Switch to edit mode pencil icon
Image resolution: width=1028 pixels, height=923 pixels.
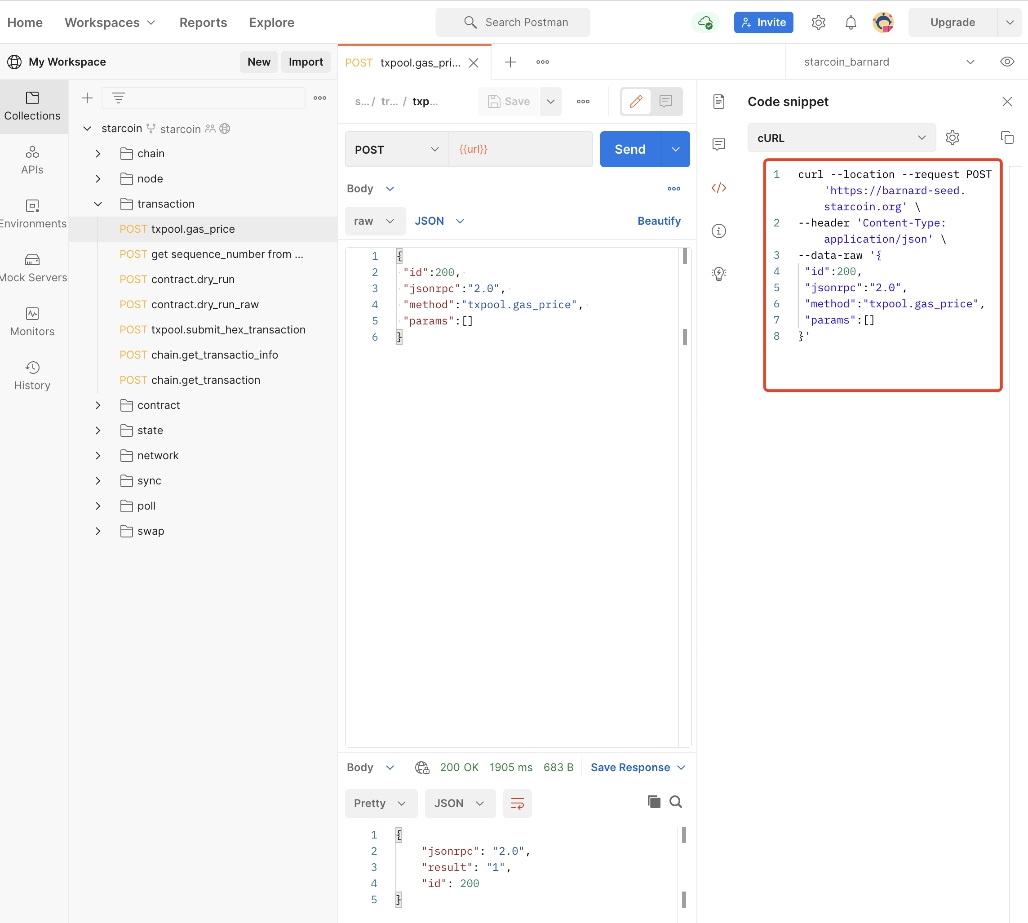636,101
